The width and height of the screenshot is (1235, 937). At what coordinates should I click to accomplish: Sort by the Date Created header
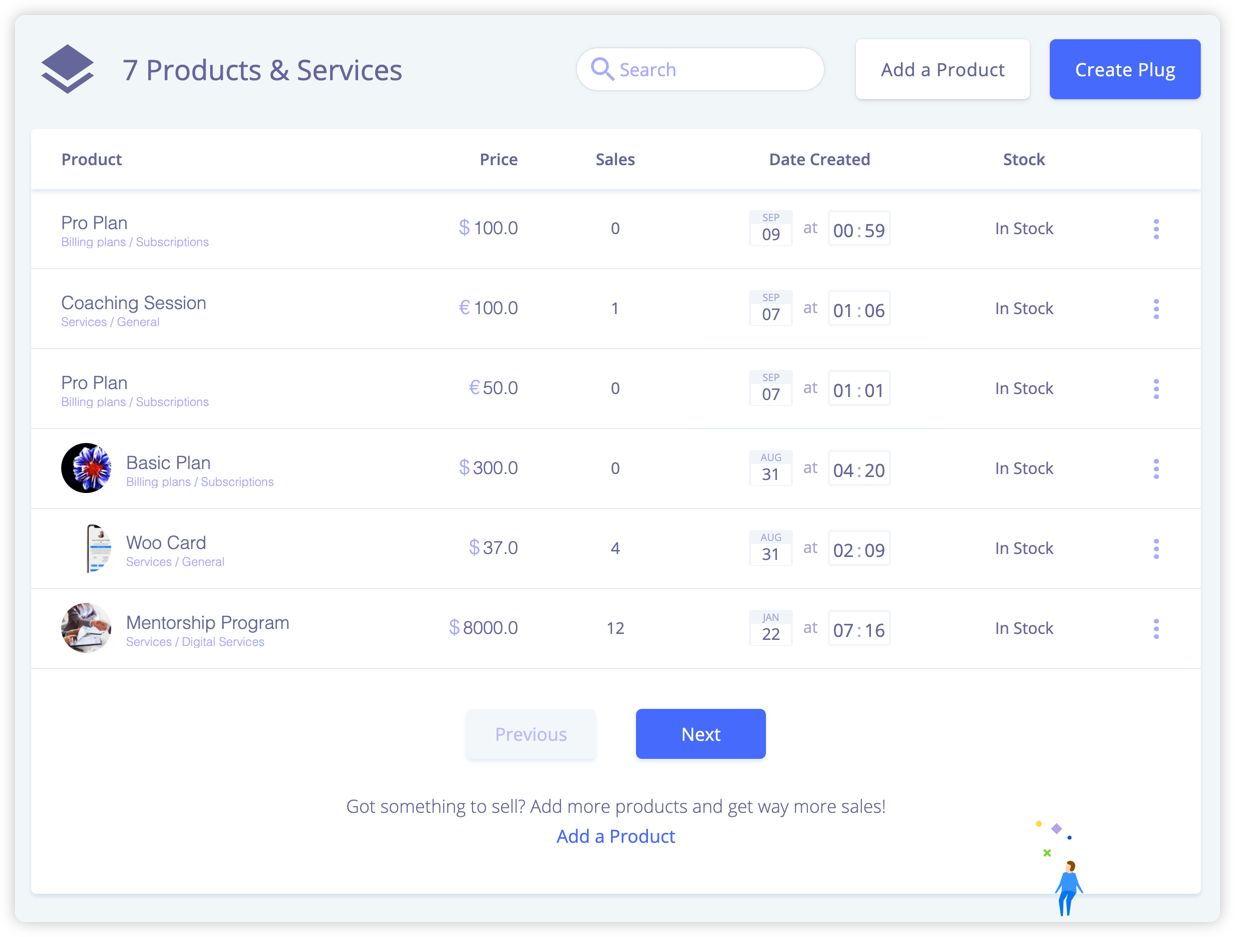pos(819,160)
